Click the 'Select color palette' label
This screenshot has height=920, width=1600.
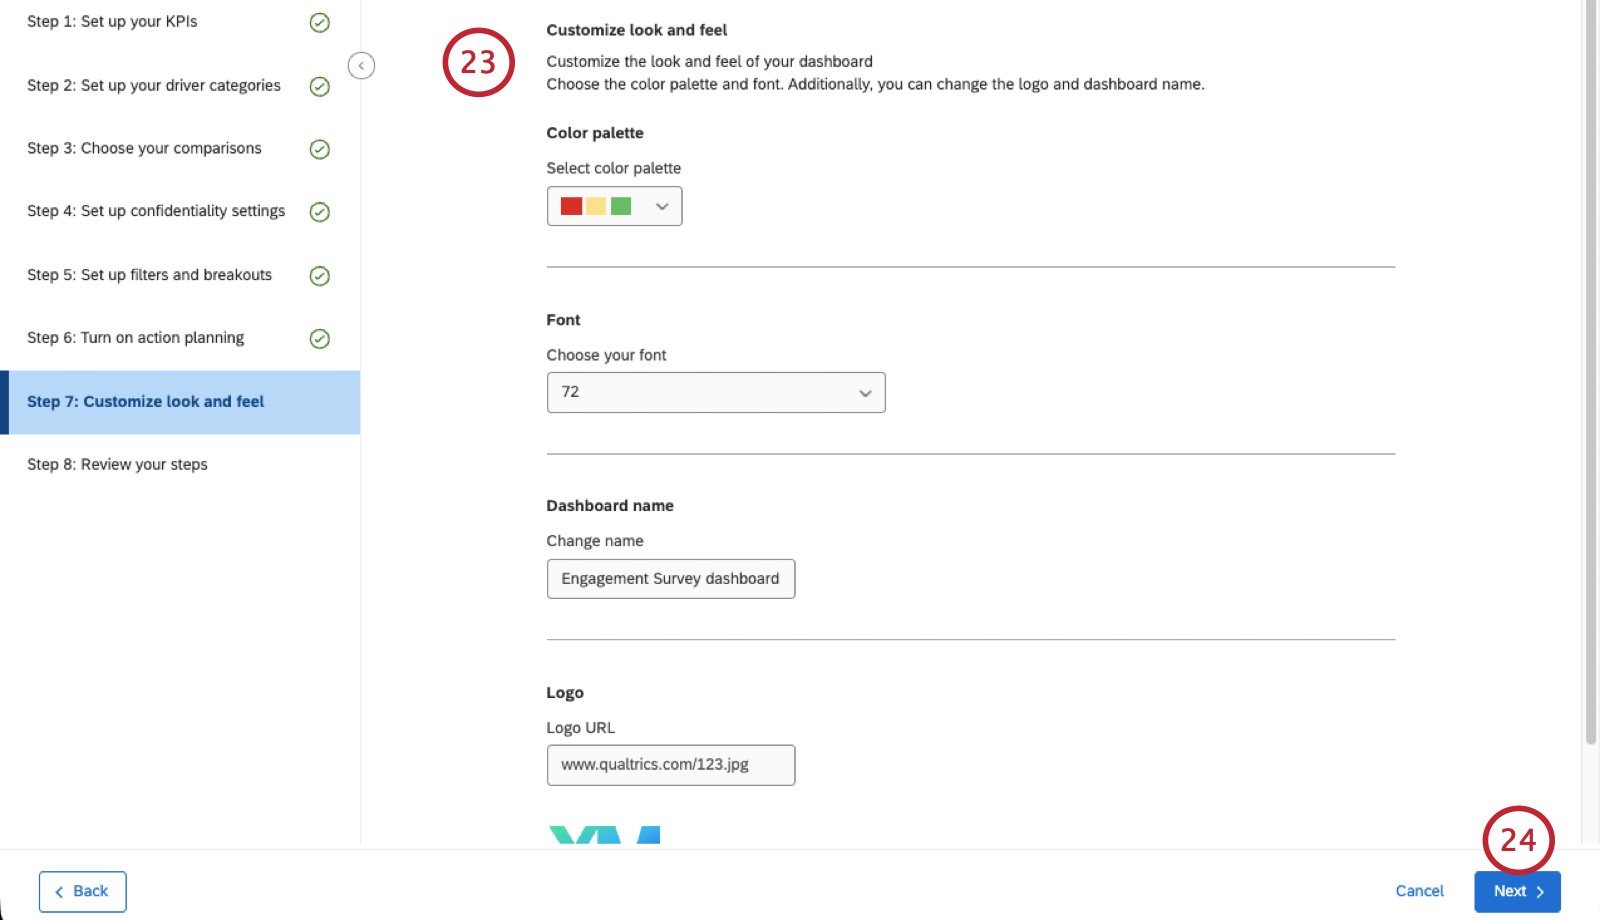pos(614,168)
